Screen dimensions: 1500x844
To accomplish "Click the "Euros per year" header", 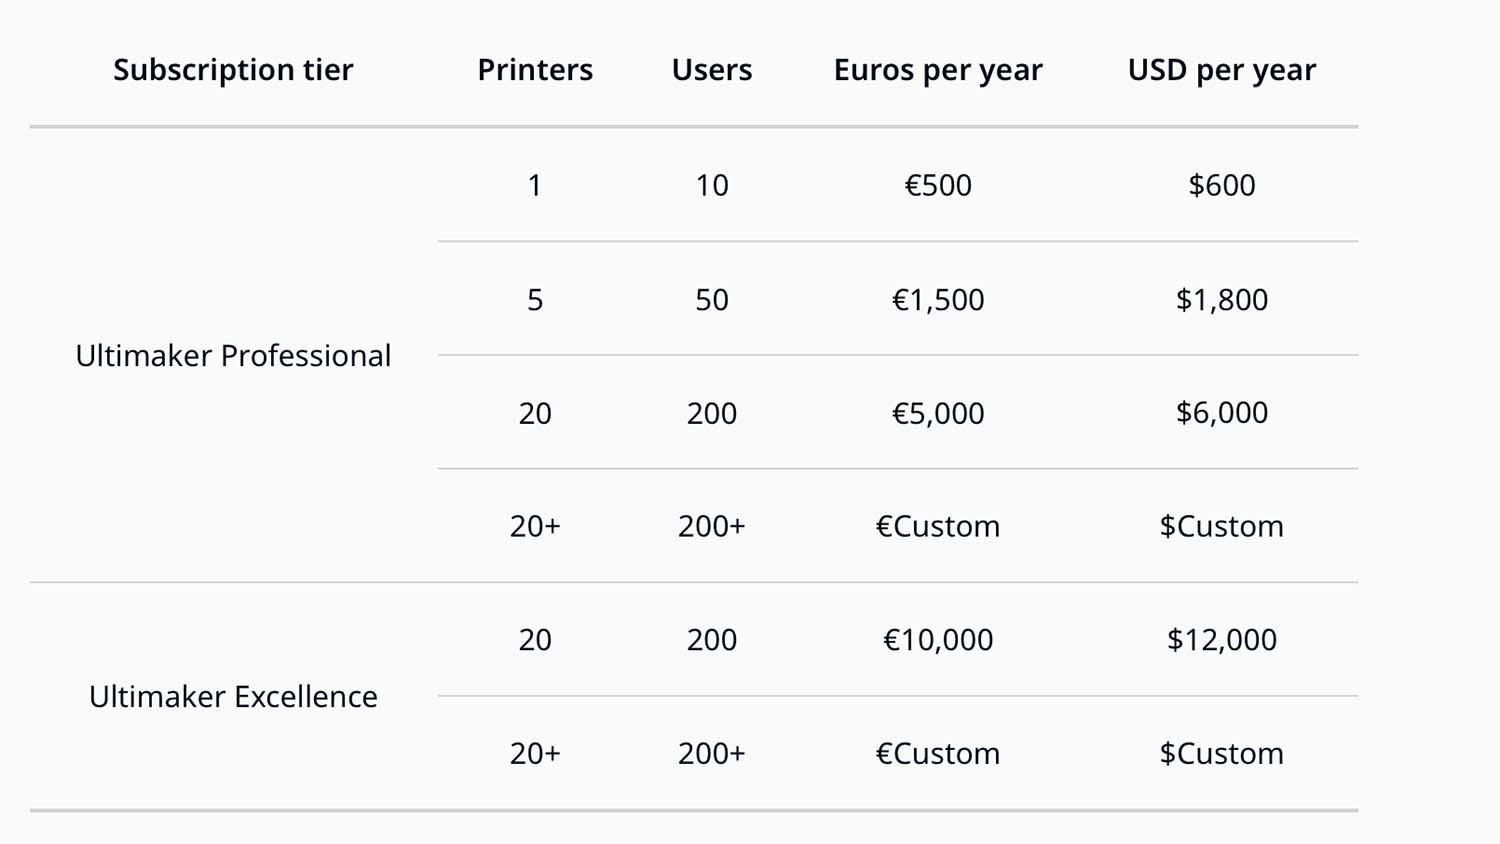I will point(938,70).
